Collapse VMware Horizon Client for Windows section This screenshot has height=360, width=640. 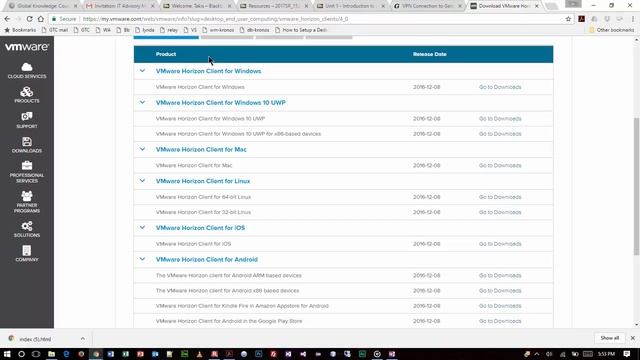[x=142, y=71]
